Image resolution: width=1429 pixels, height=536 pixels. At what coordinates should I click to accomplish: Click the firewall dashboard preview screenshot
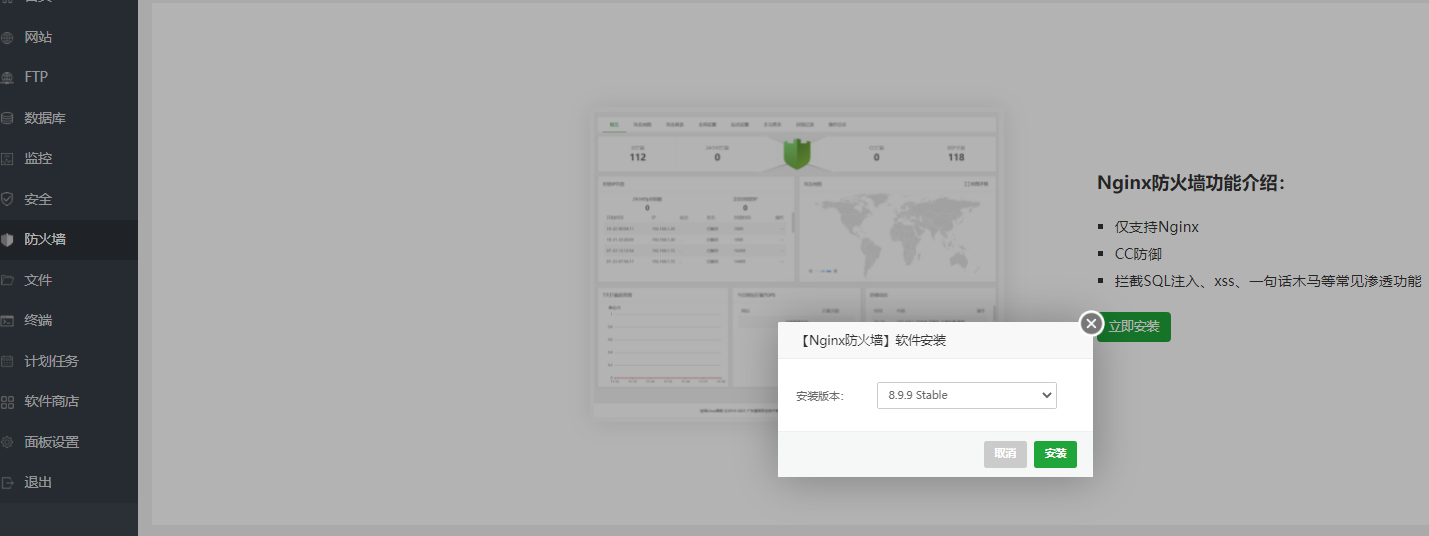[x=796, y=262]
